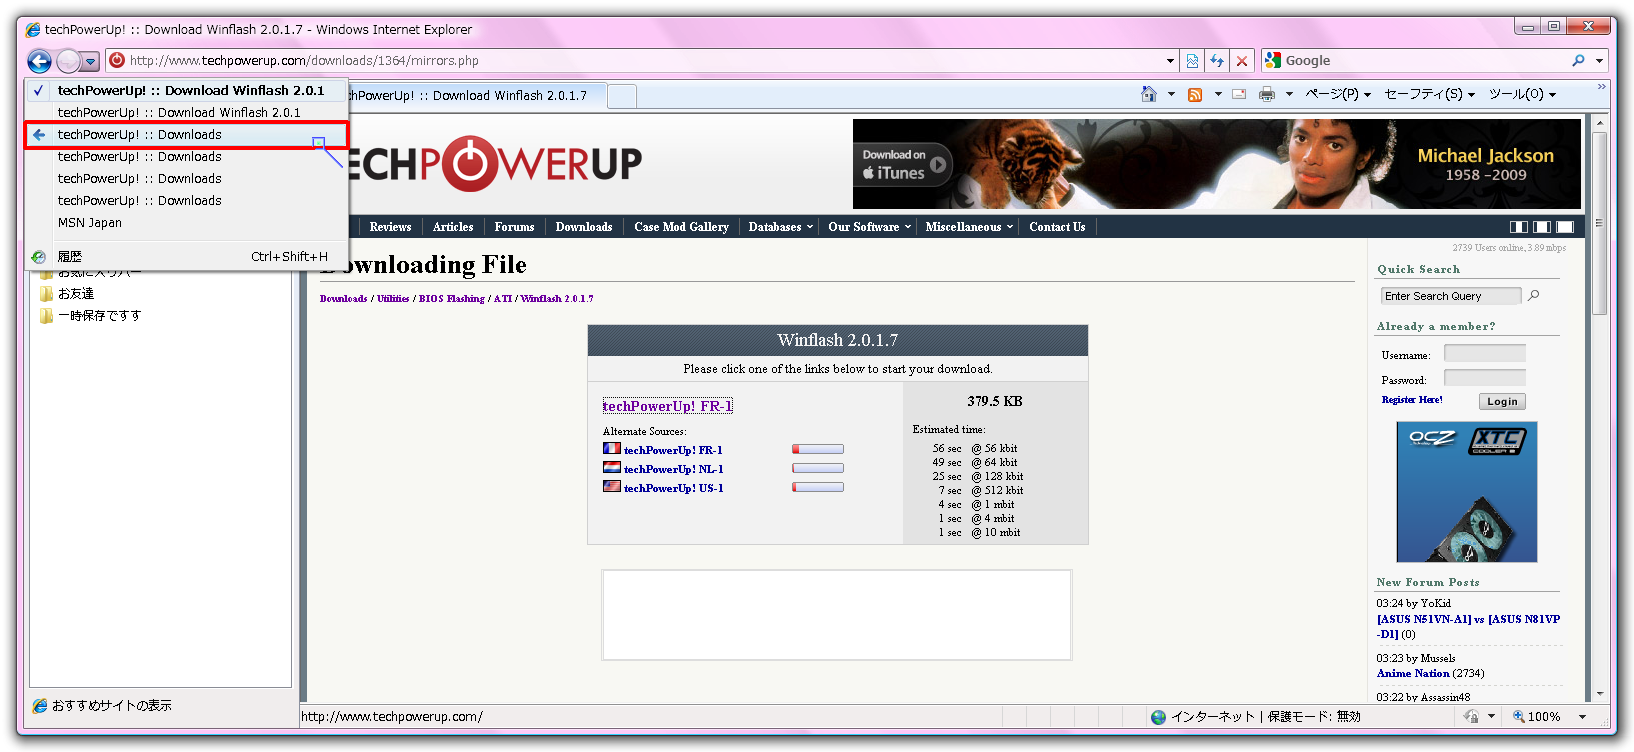The width and height of the screenshot is (1634, 752).
Task: Open the search provider dropdown arrow
Action: [x=1599, y=61]
